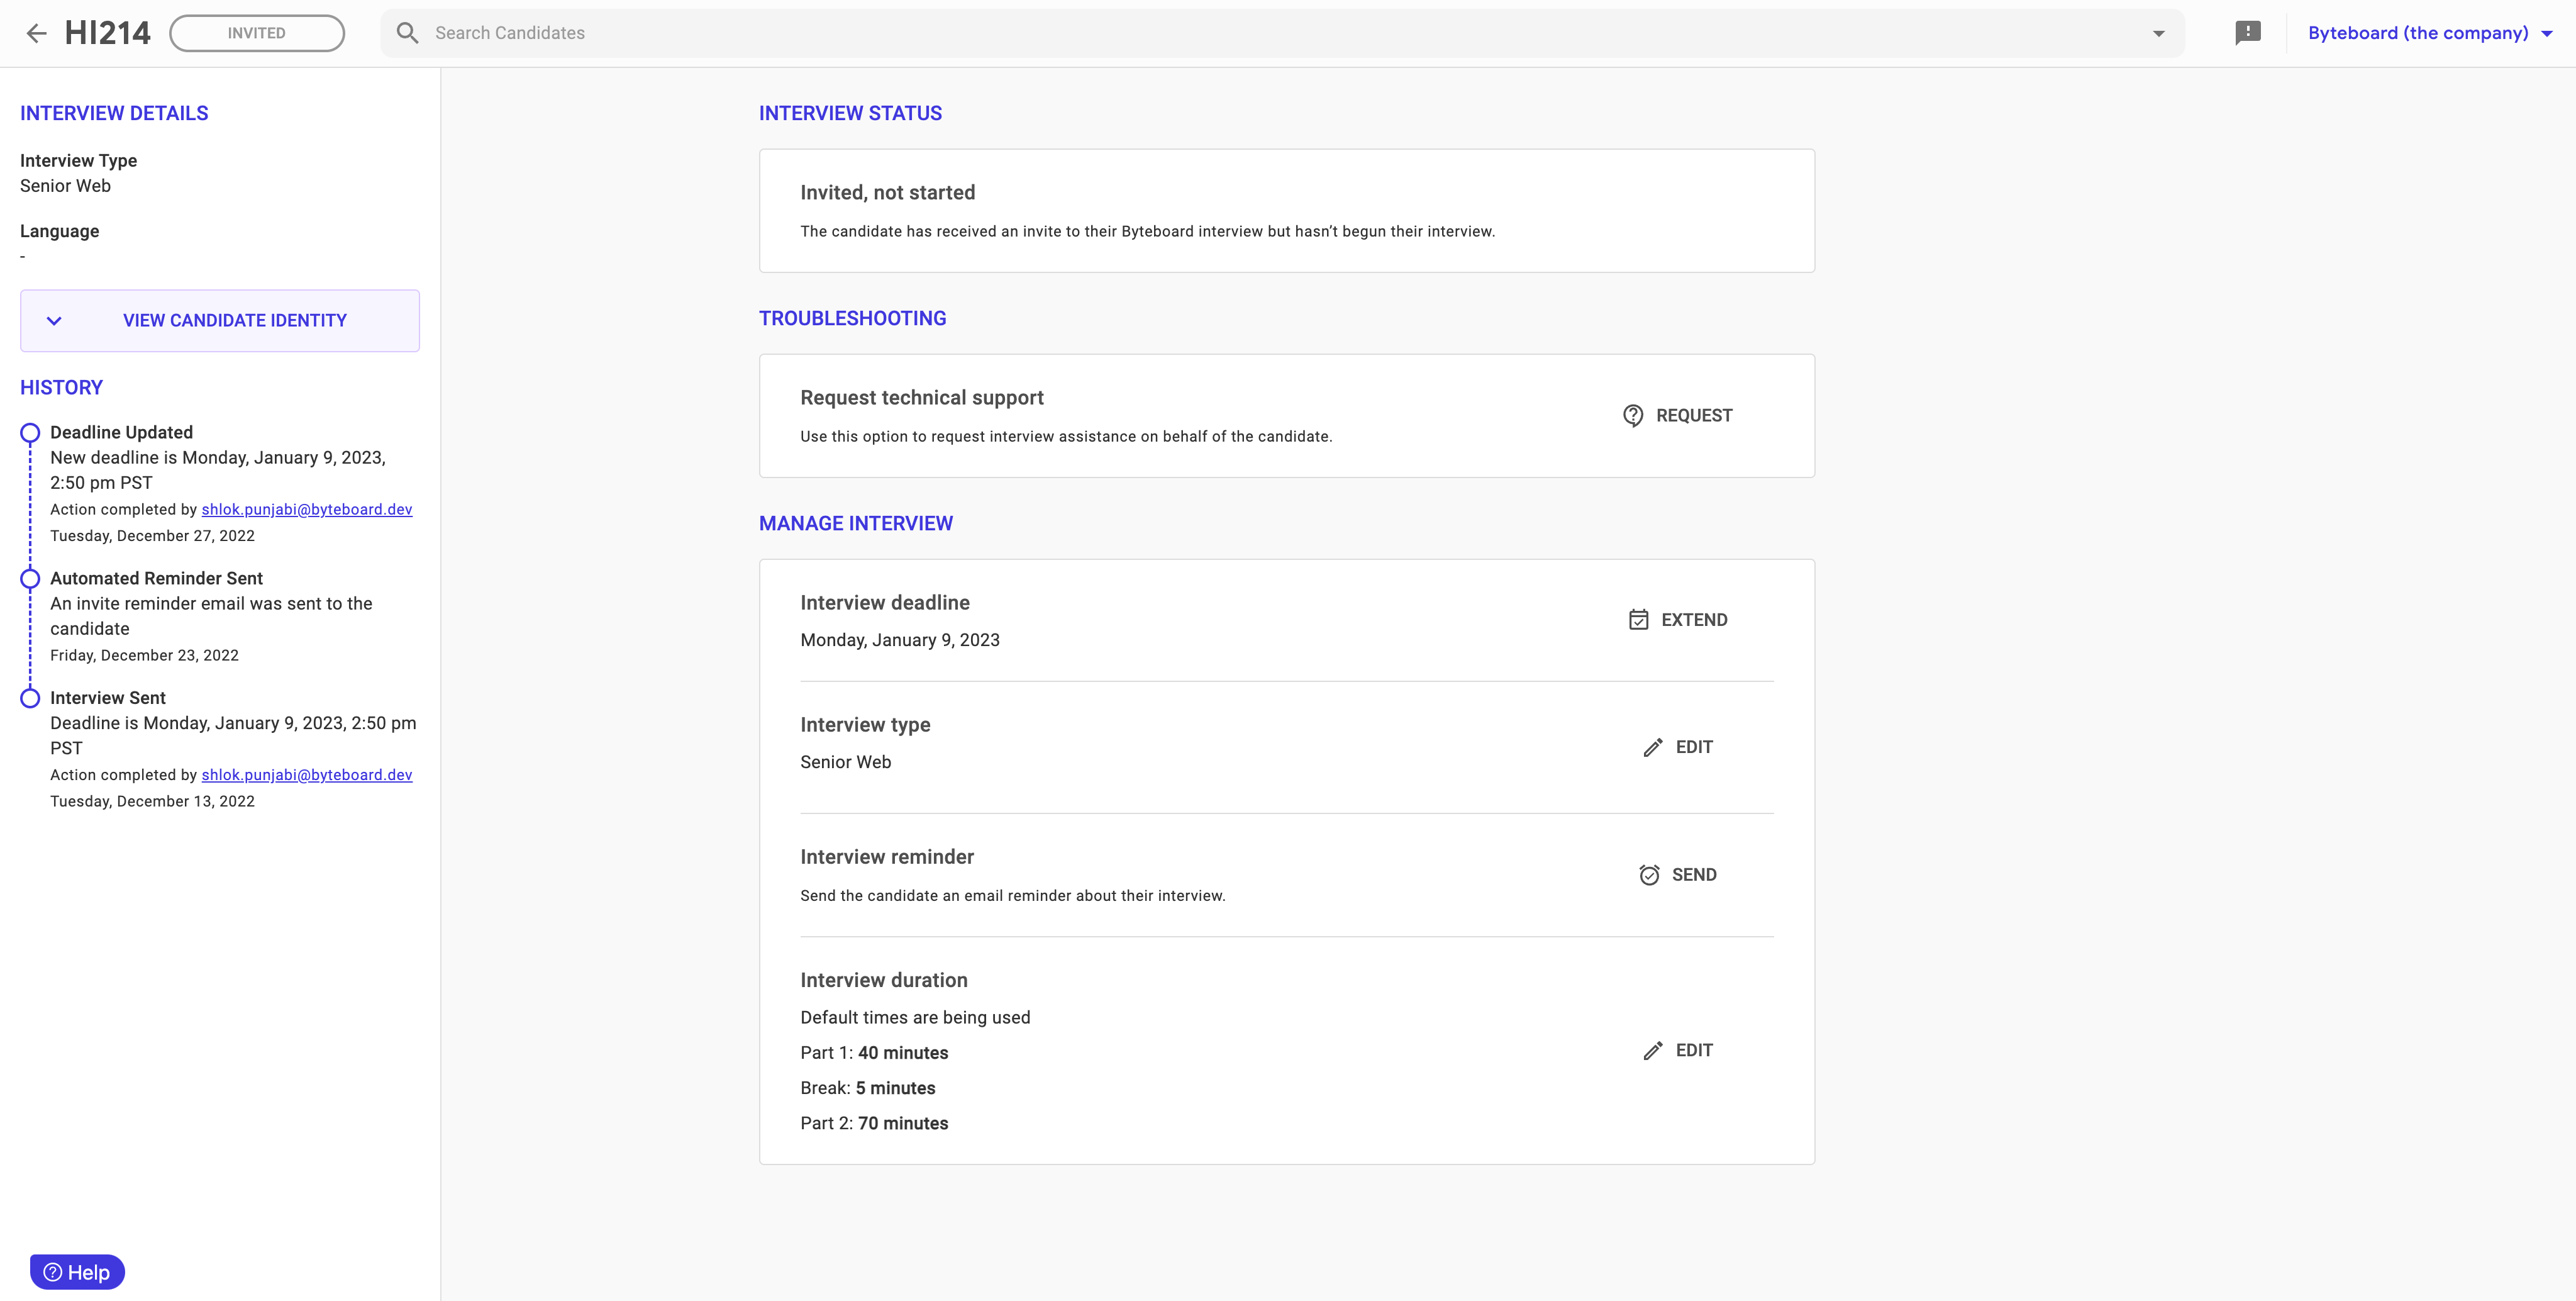Open email link under Interview Sent entry
Viewport: 2576px width, 1301px height.
coord(307,775)
